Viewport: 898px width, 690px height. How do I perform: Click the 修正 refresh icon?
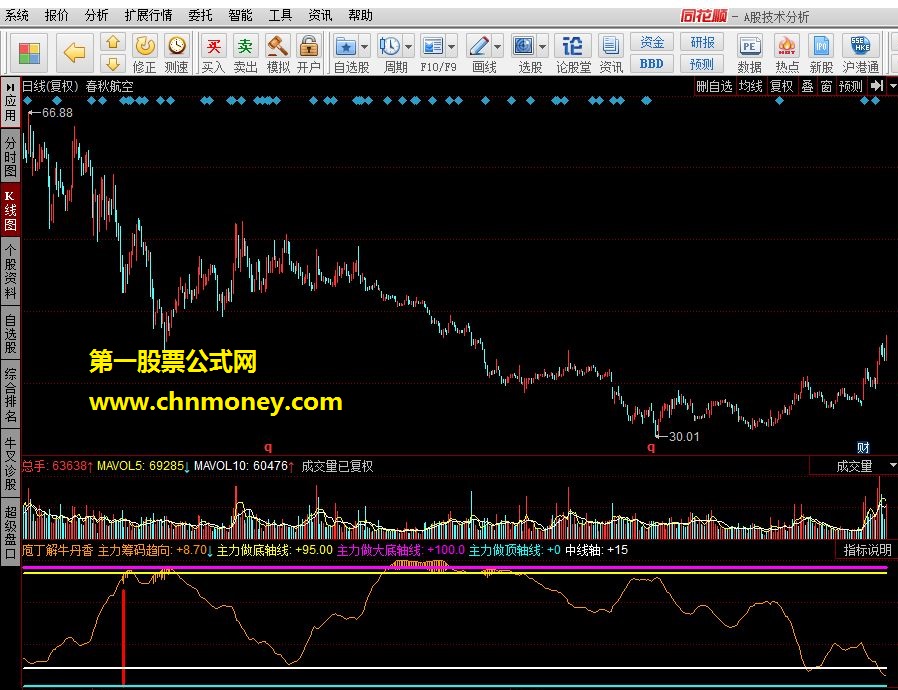coord(144,46)
